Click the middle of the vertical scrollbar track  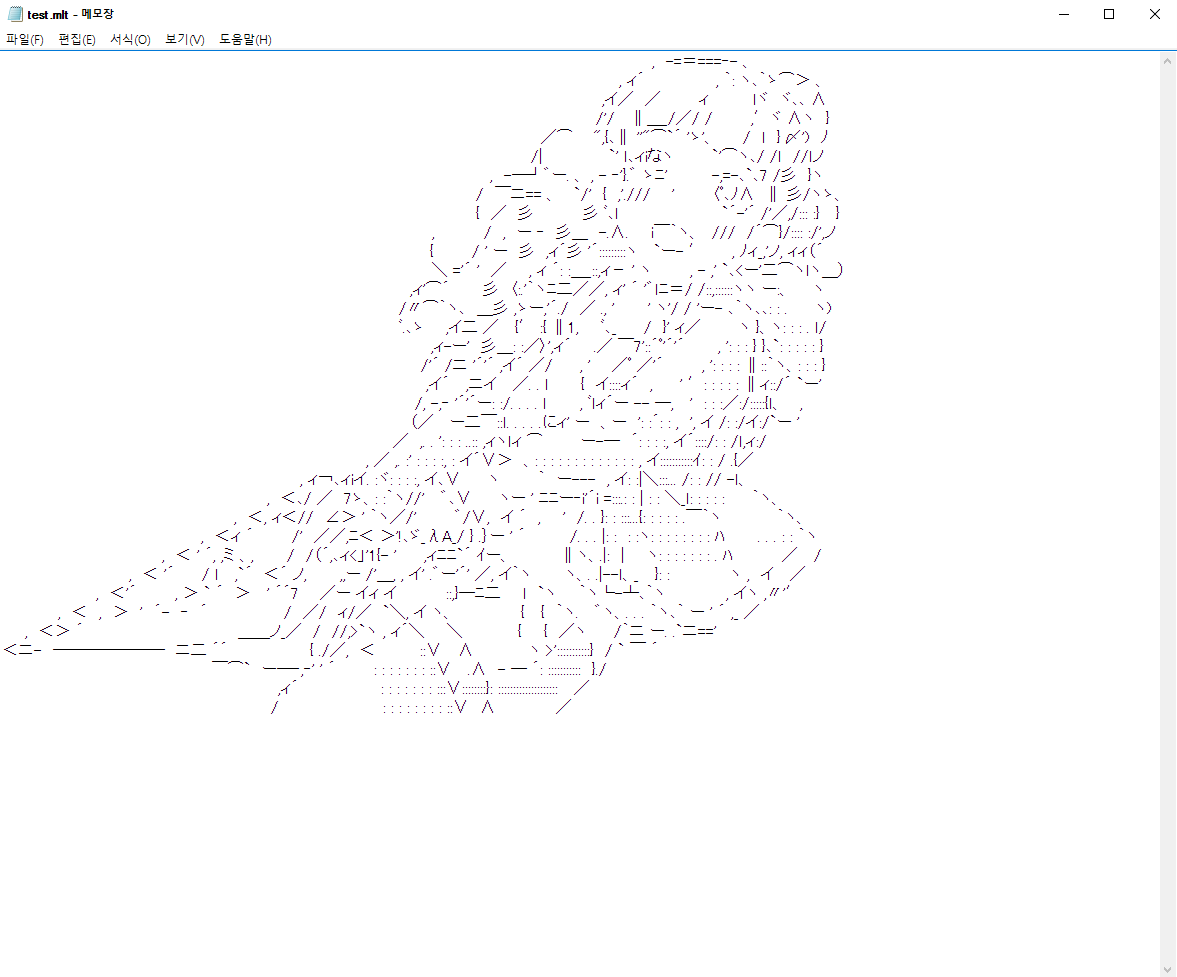point(1167,514)
